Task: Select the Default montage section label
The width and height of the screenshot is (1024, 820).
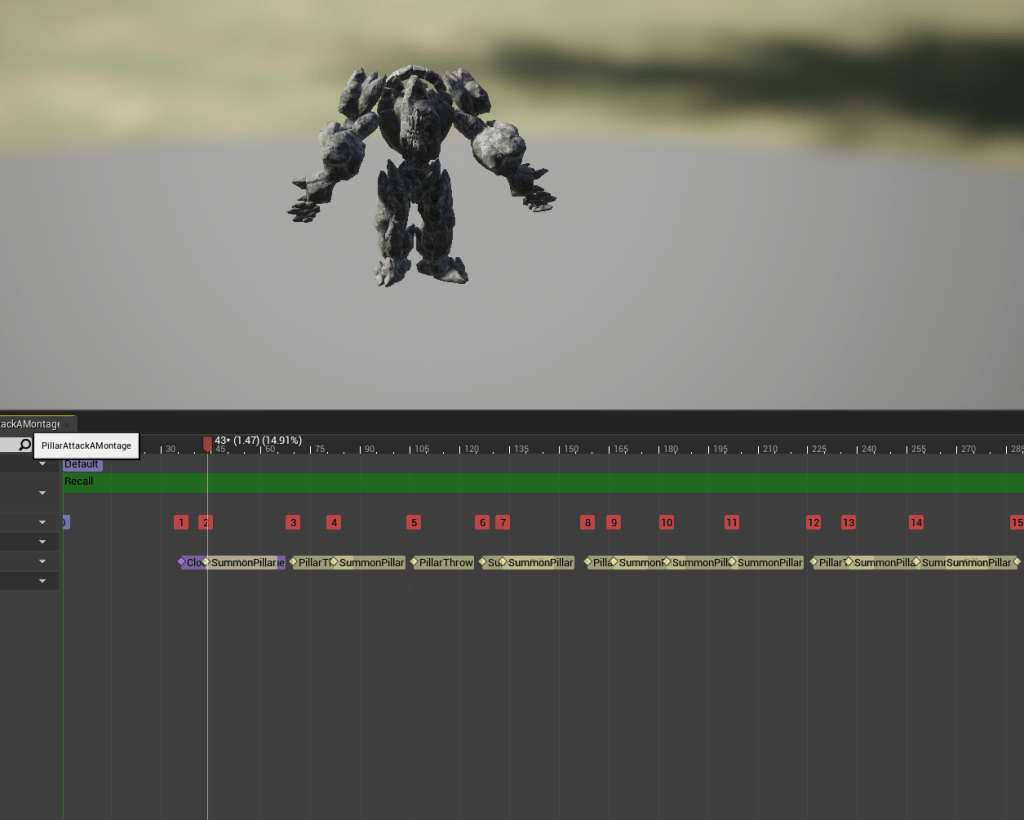Action: click(x=82, y=465)
